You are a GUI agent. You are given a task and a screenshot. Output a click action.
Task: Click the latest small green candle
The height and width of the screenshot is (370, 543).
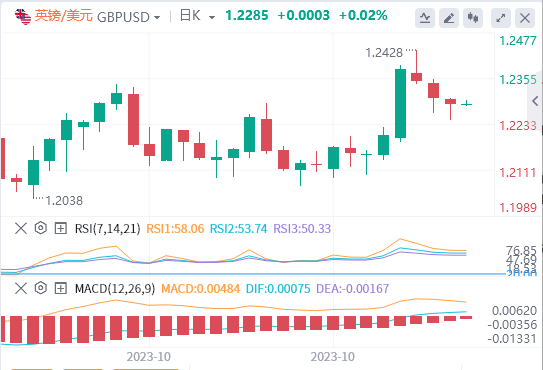466,104
